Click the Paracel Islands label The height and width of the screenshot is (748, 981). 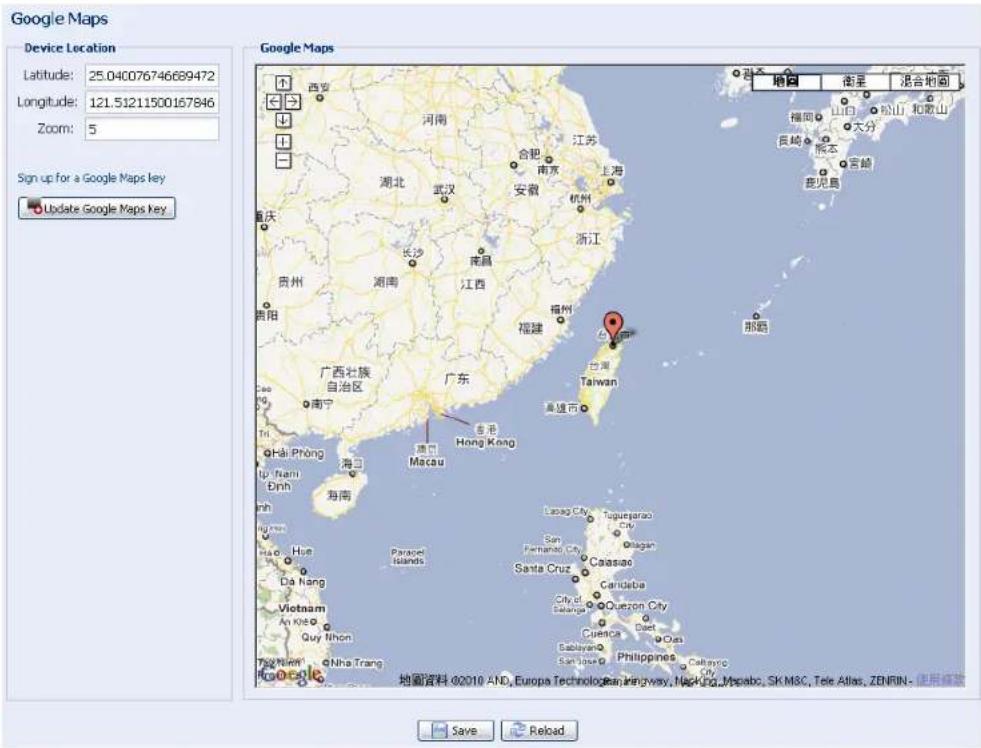[x=408, y=557]
